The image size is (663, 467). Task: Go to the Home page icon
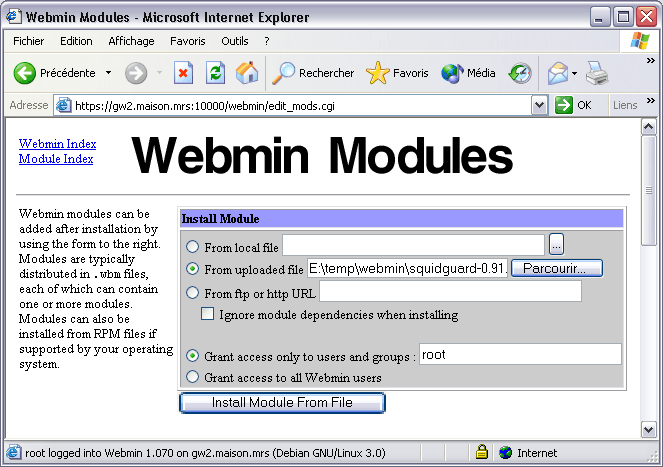(x=247, y=73)
